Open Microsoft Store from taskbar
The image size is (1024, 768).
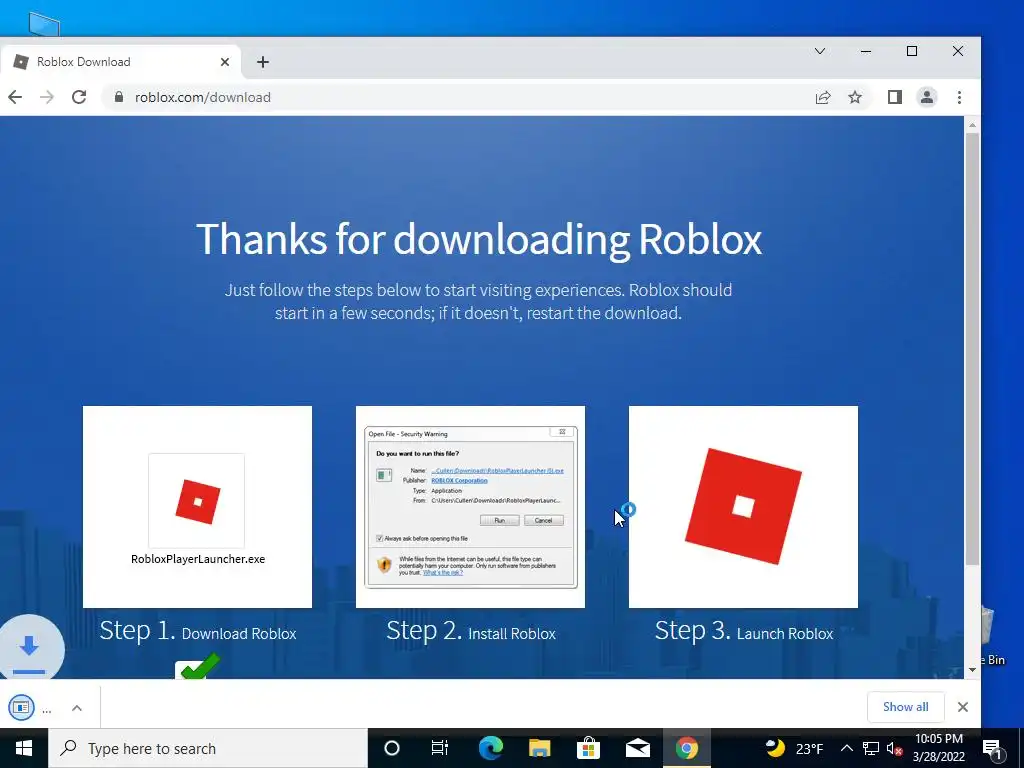click(588, 748)
